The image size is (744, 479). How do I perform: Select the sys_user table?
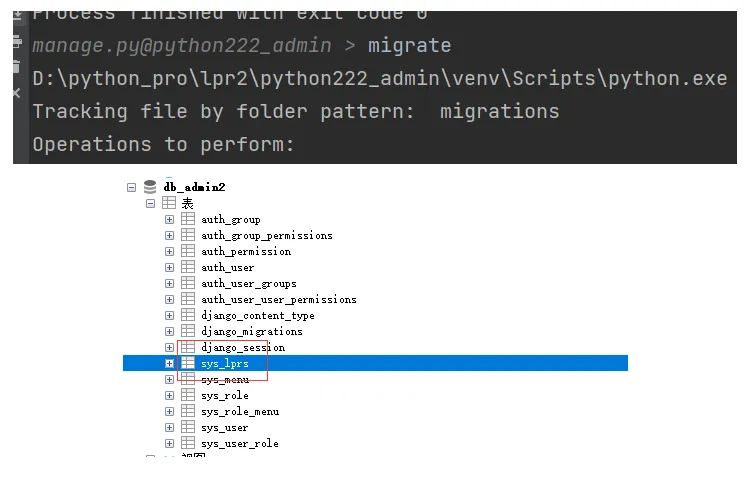(225, 427)
